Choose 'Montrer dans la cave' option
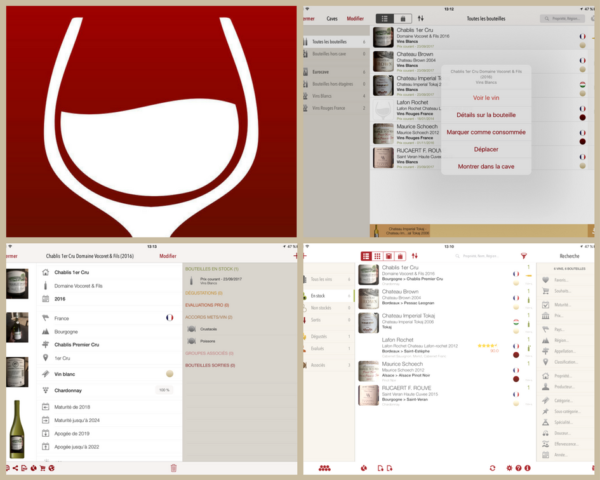This screenshot has height=480, width=600. [x=486, y=167]
